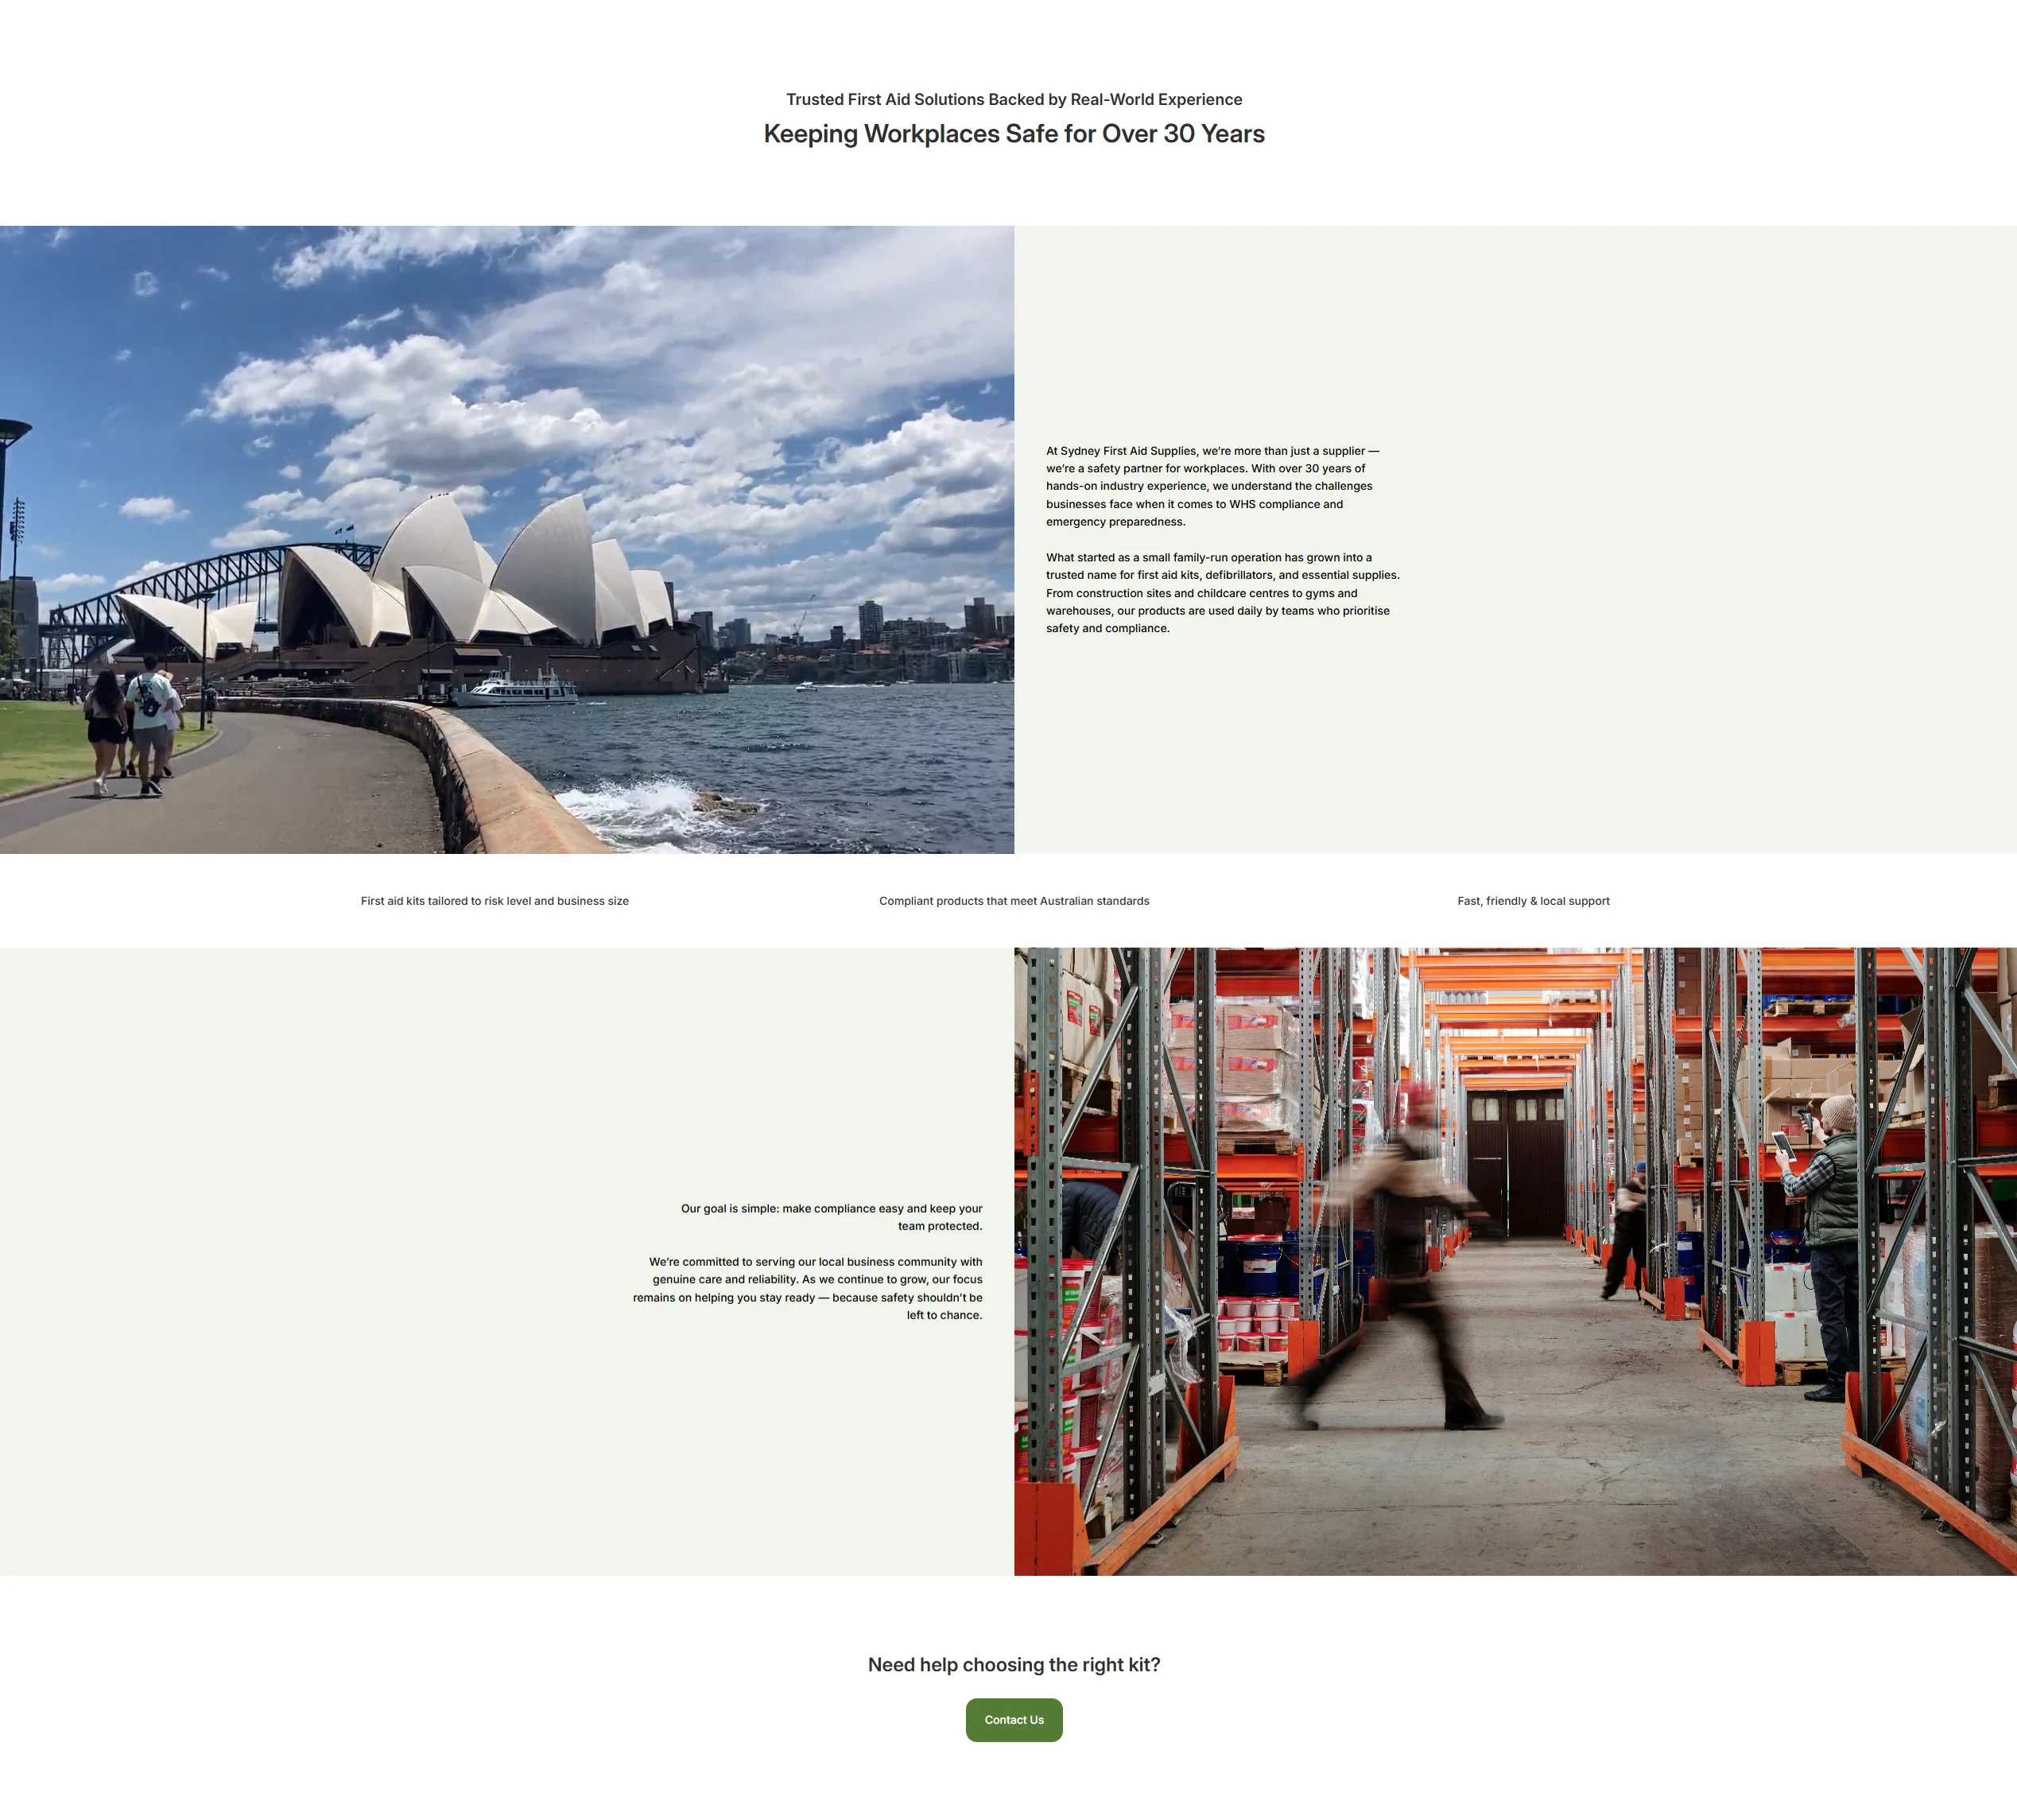Click paragraph starting 'What started as a small family-run'
Viewport: 2017px width, 1820px height.
click(1222, 592)
